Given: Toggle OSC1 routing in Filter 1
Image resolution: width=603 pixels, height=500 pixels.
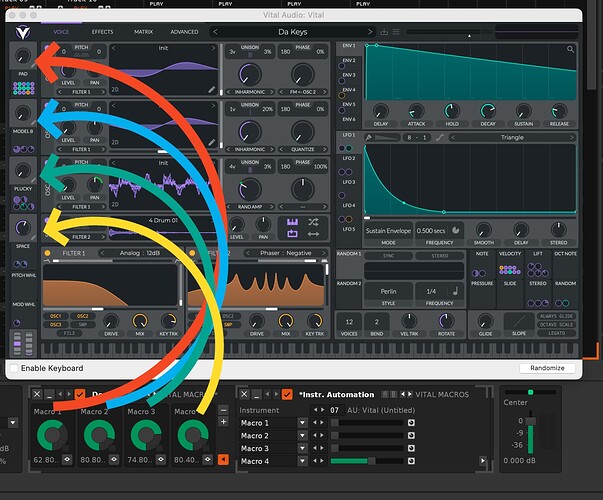Looking at the screenshot, I should (55, 316).
